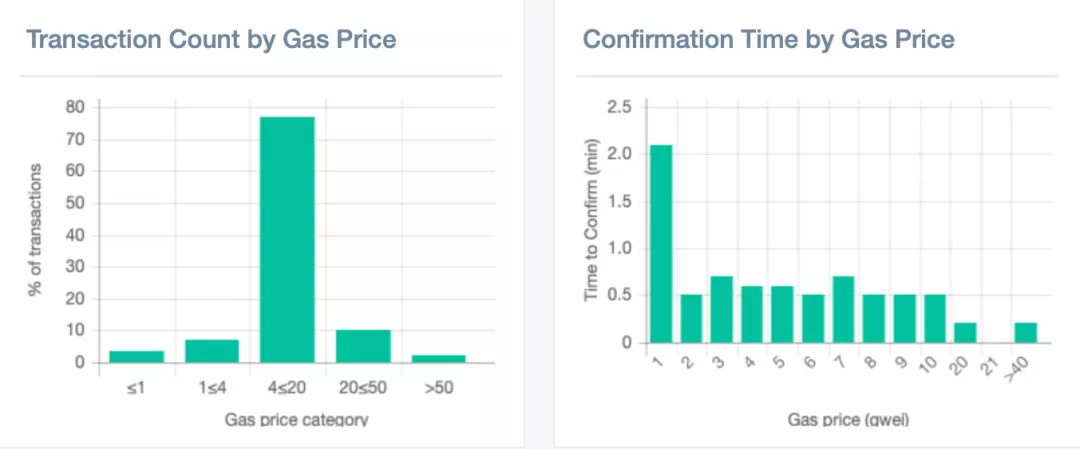Click the 20 gwei confirmation time bar

(964, 333)
